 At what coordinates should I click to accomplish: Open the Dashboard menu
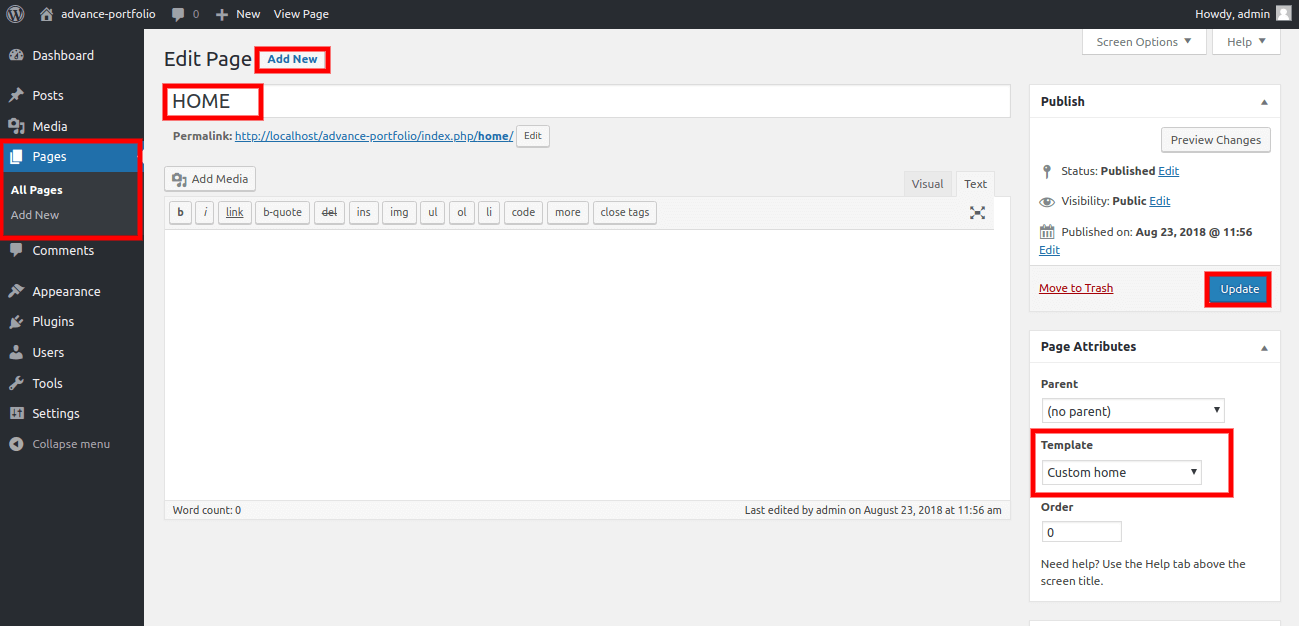pyautogui.click(x=63, y=55)
